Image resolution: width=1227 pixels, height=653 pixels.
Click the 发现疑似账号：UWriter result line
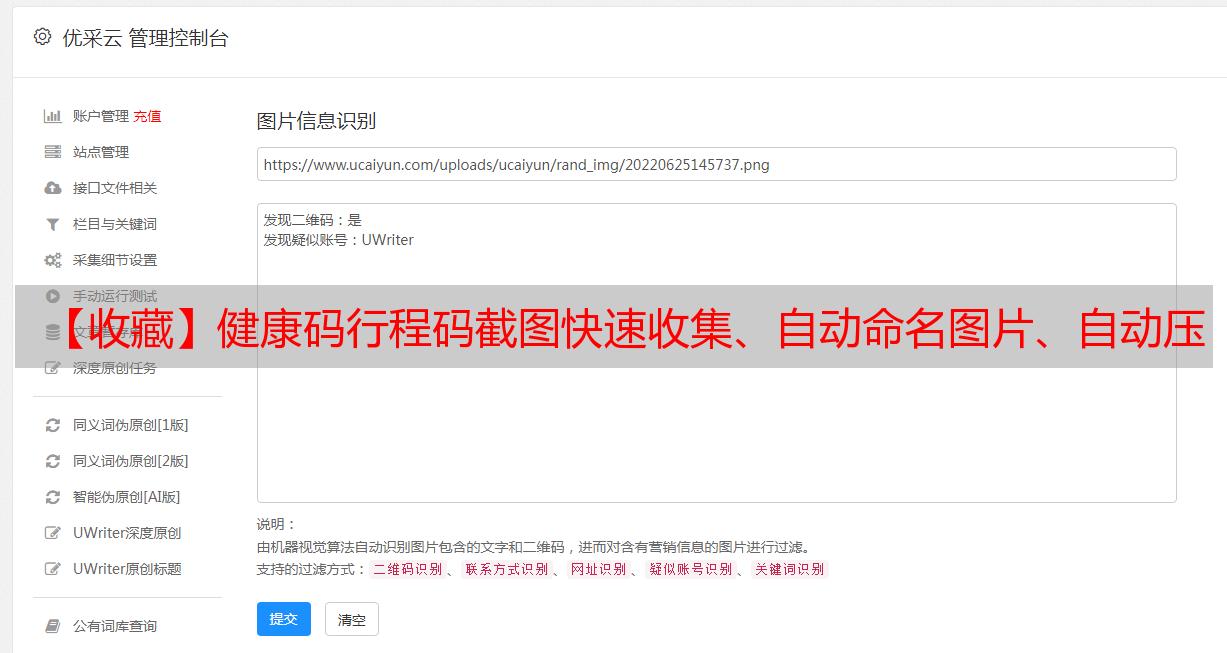tap(339, 240)
